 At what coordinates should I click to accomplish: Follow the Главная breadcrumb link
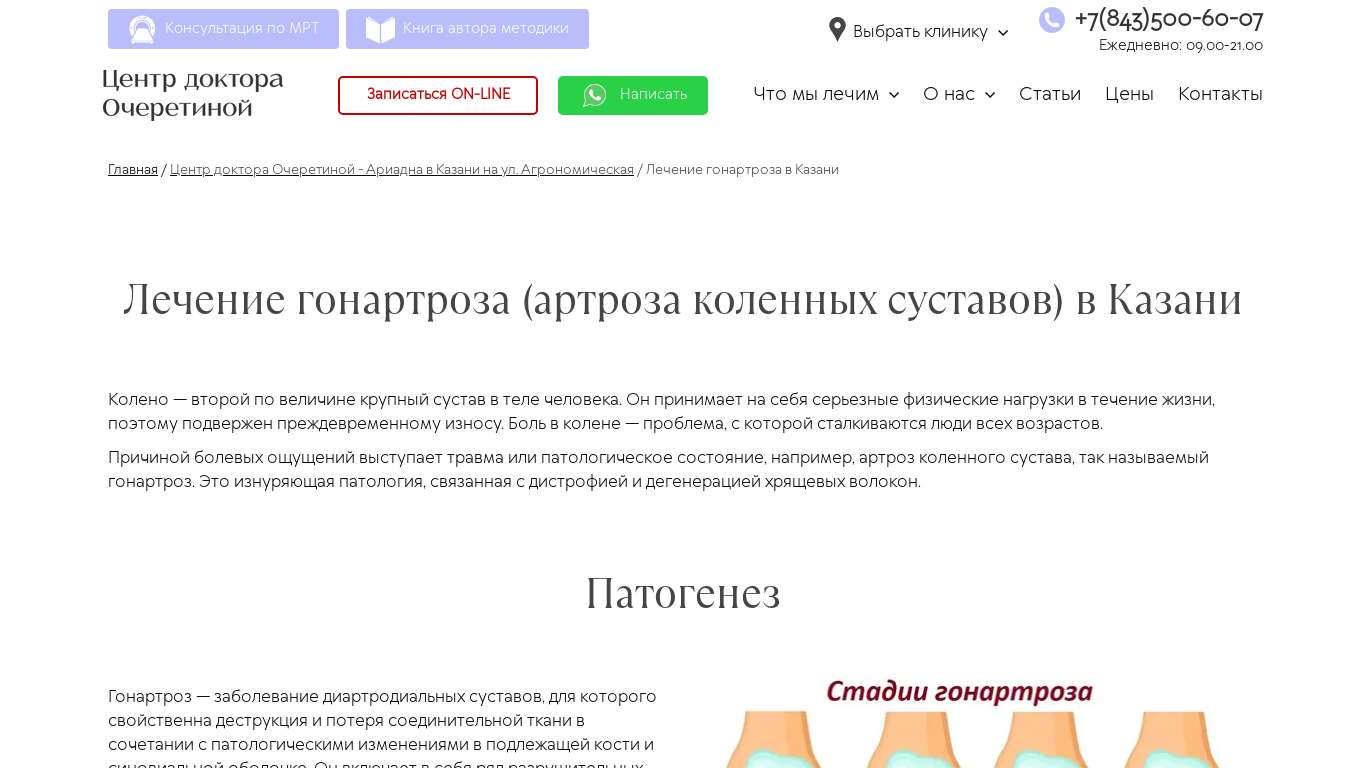tap(132, 170)
